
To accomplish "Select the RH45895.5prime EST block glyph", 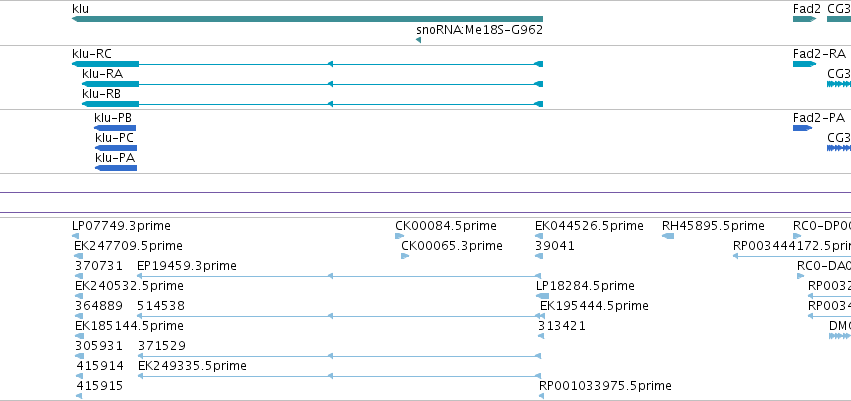I will pos(668,236).
